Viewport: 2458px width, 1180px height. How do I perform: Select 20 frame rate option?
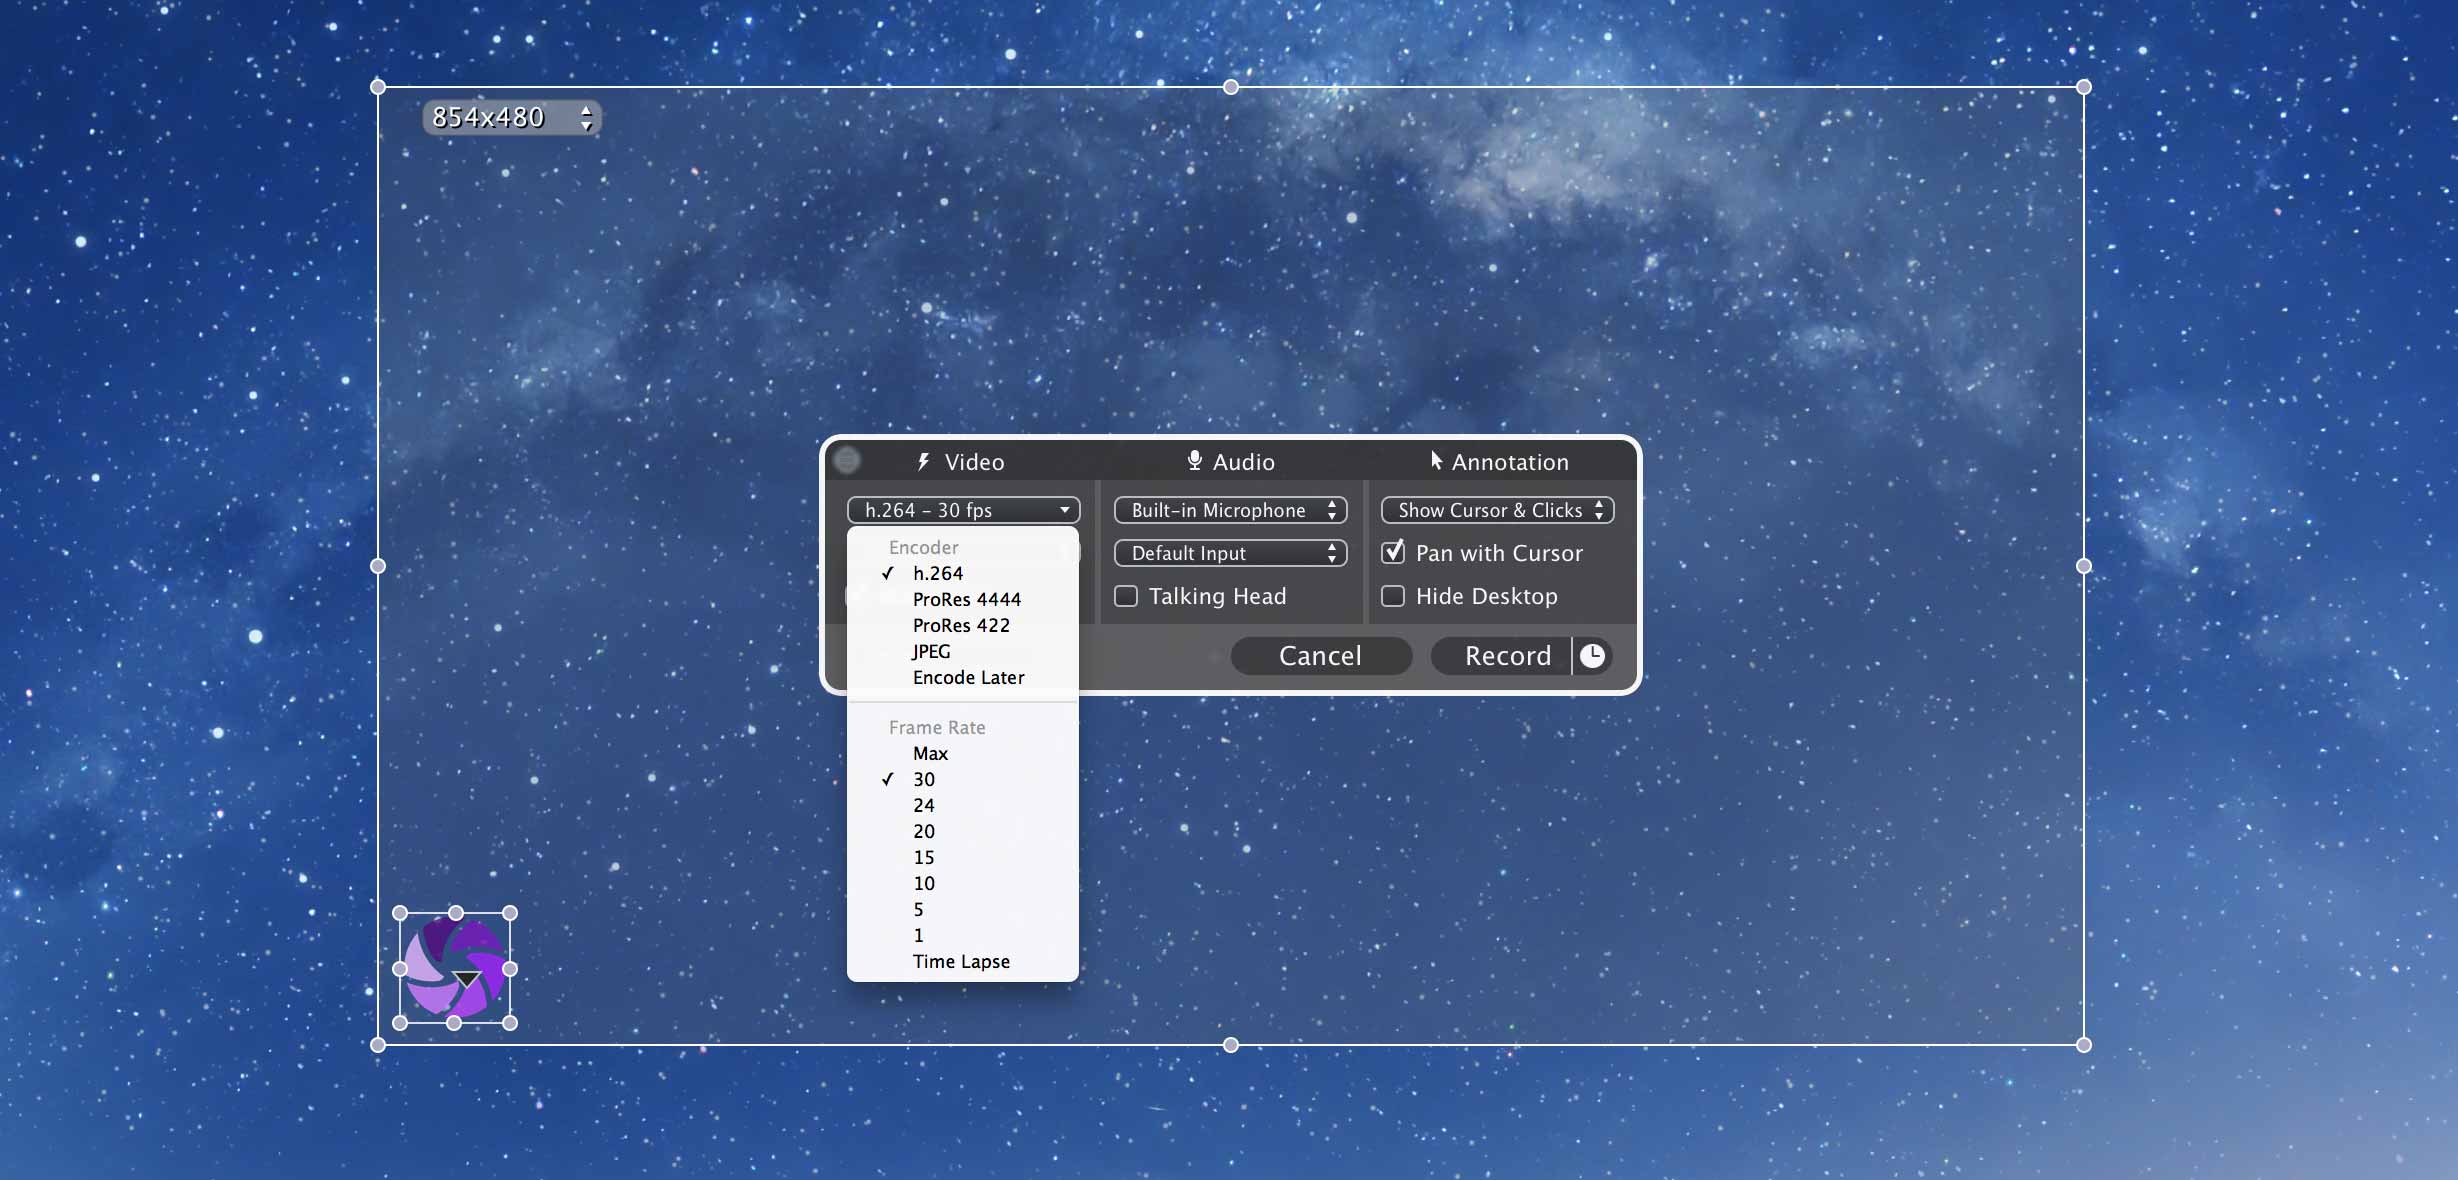[963, 831]
